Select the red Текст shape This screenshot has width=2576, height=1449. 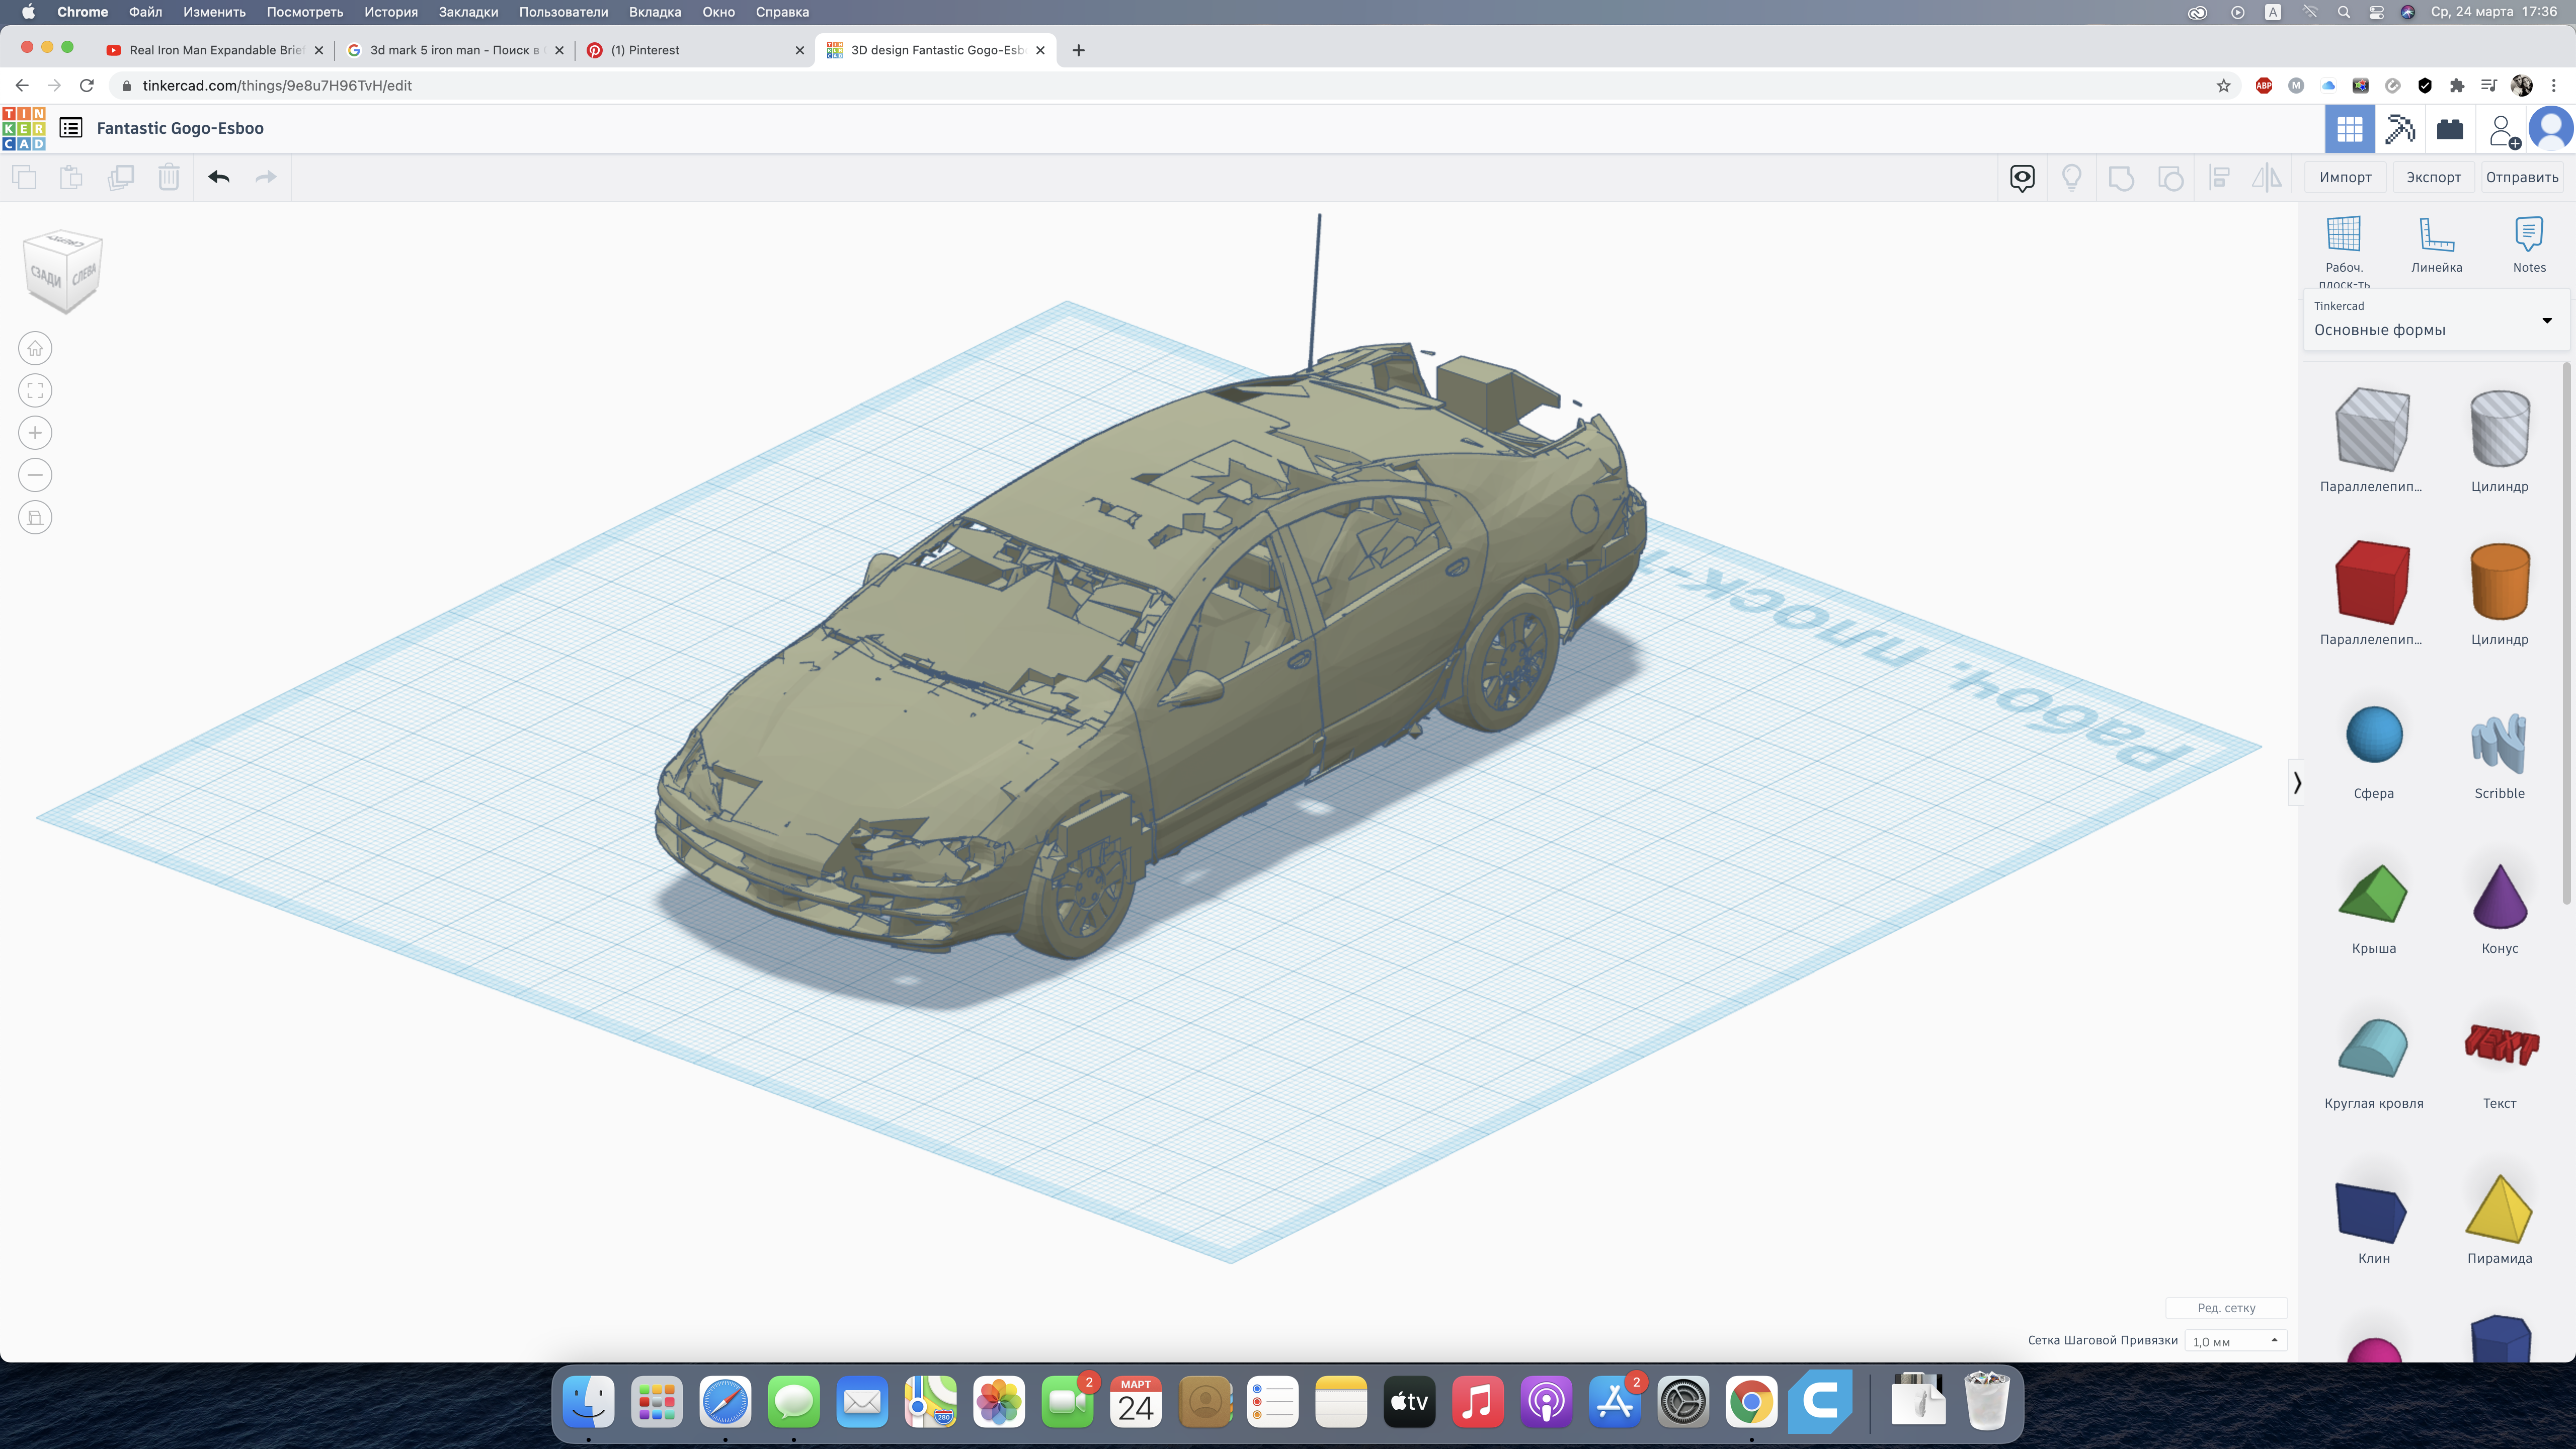[x=2500, y=1045]
